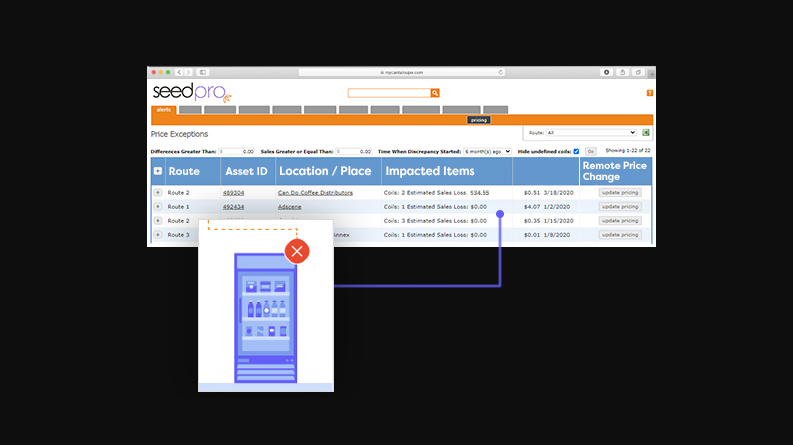Select the pricing sub-tab
This screenshot has width=793, height=445.
point(479,120)
